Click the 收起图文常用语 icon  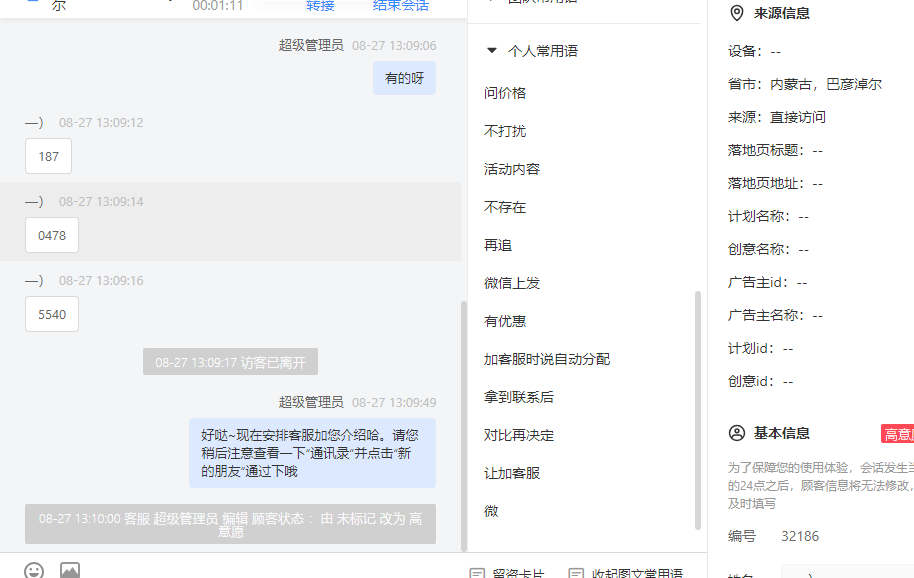click(x=576, y=573)
